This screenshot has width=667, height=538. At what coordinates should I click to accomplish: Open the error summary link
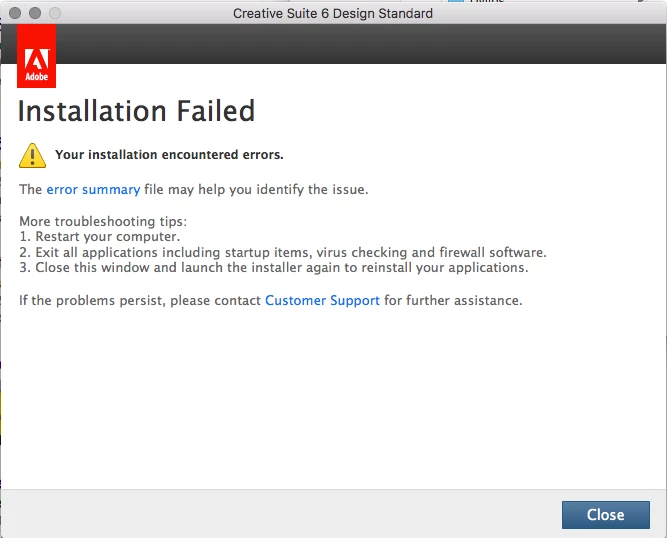coord(93,189)
